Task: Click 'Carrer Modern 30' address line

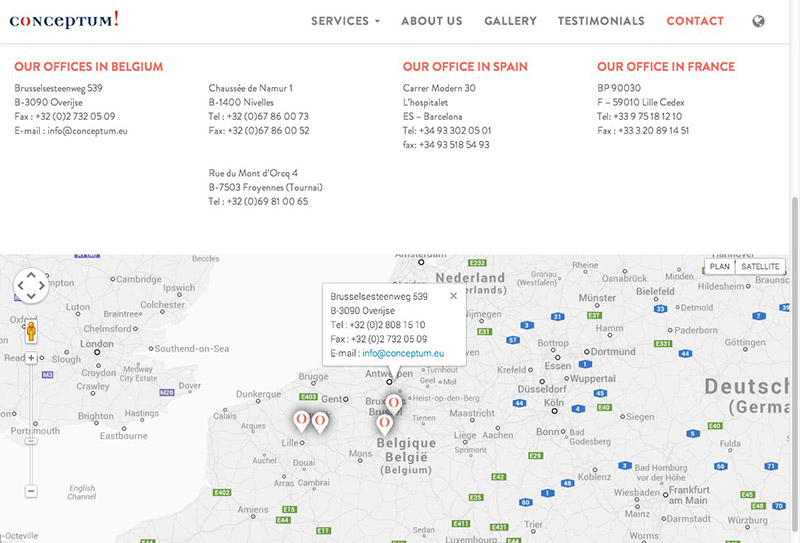Action: [439, 88]
